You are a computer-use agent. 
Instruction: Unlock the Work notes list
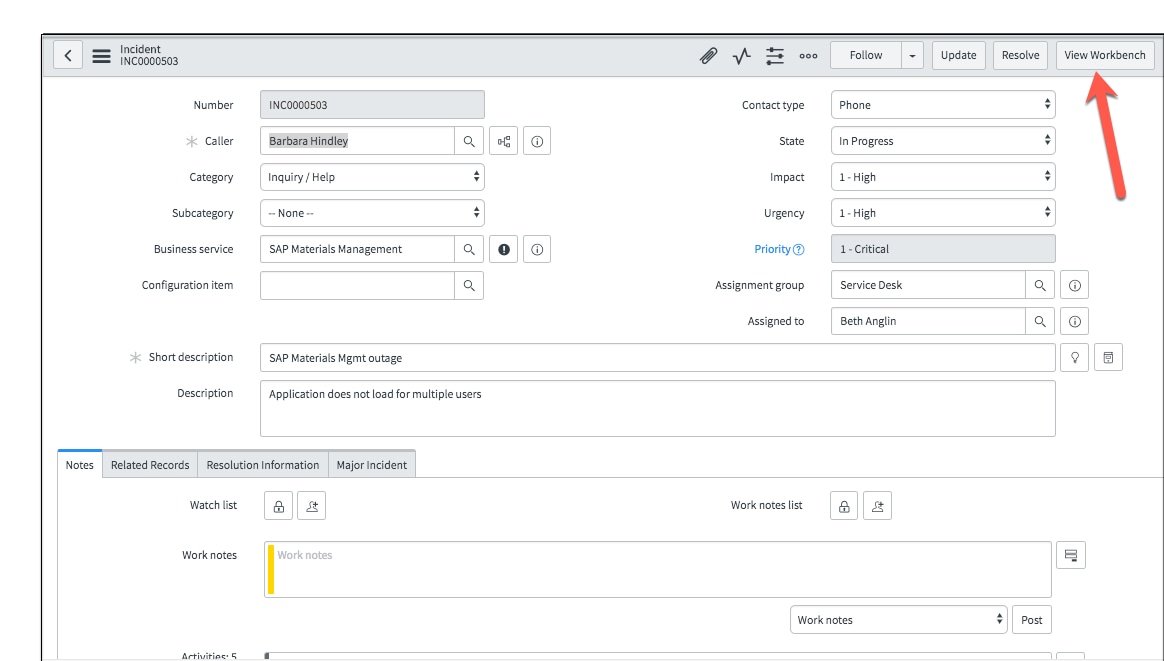[x=843, y=505]
